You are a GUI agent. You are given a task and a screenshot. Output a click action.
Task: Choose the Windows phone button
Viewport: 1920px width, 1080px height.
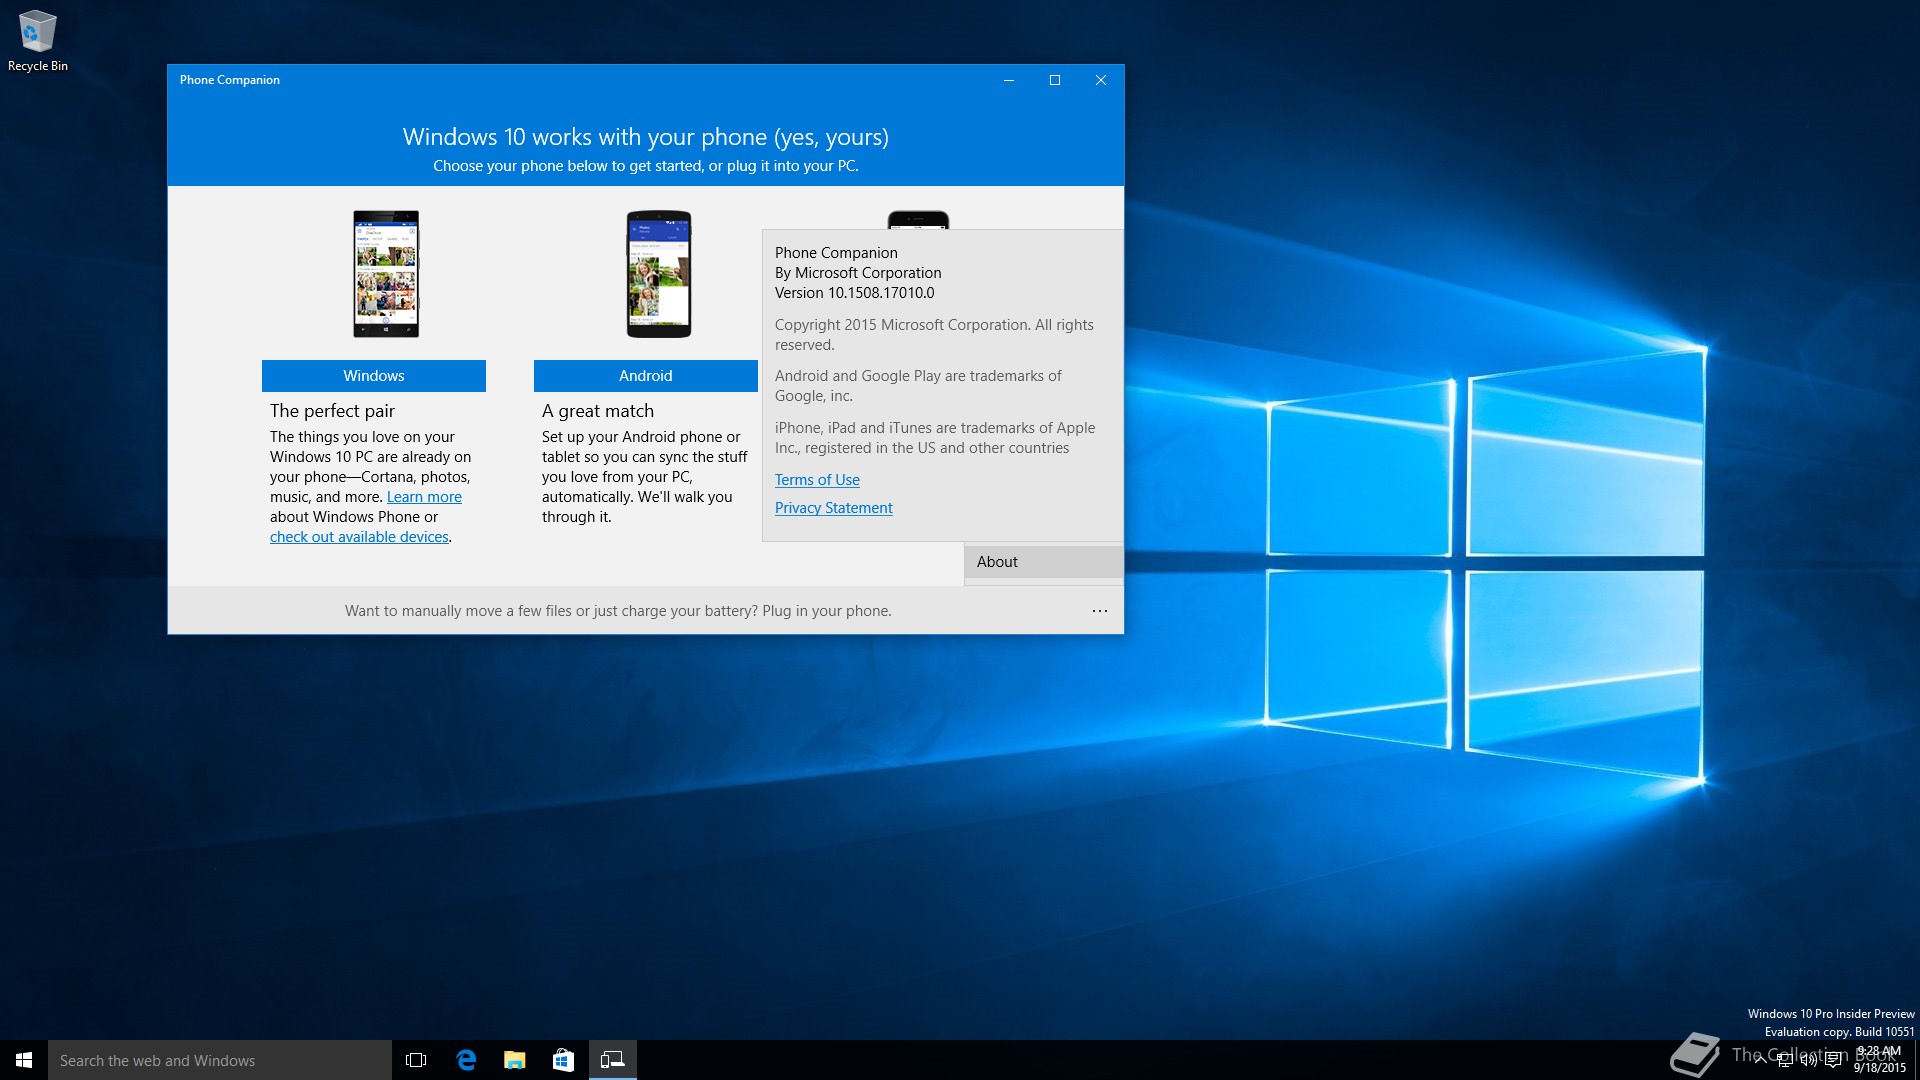tap(374, 376)
